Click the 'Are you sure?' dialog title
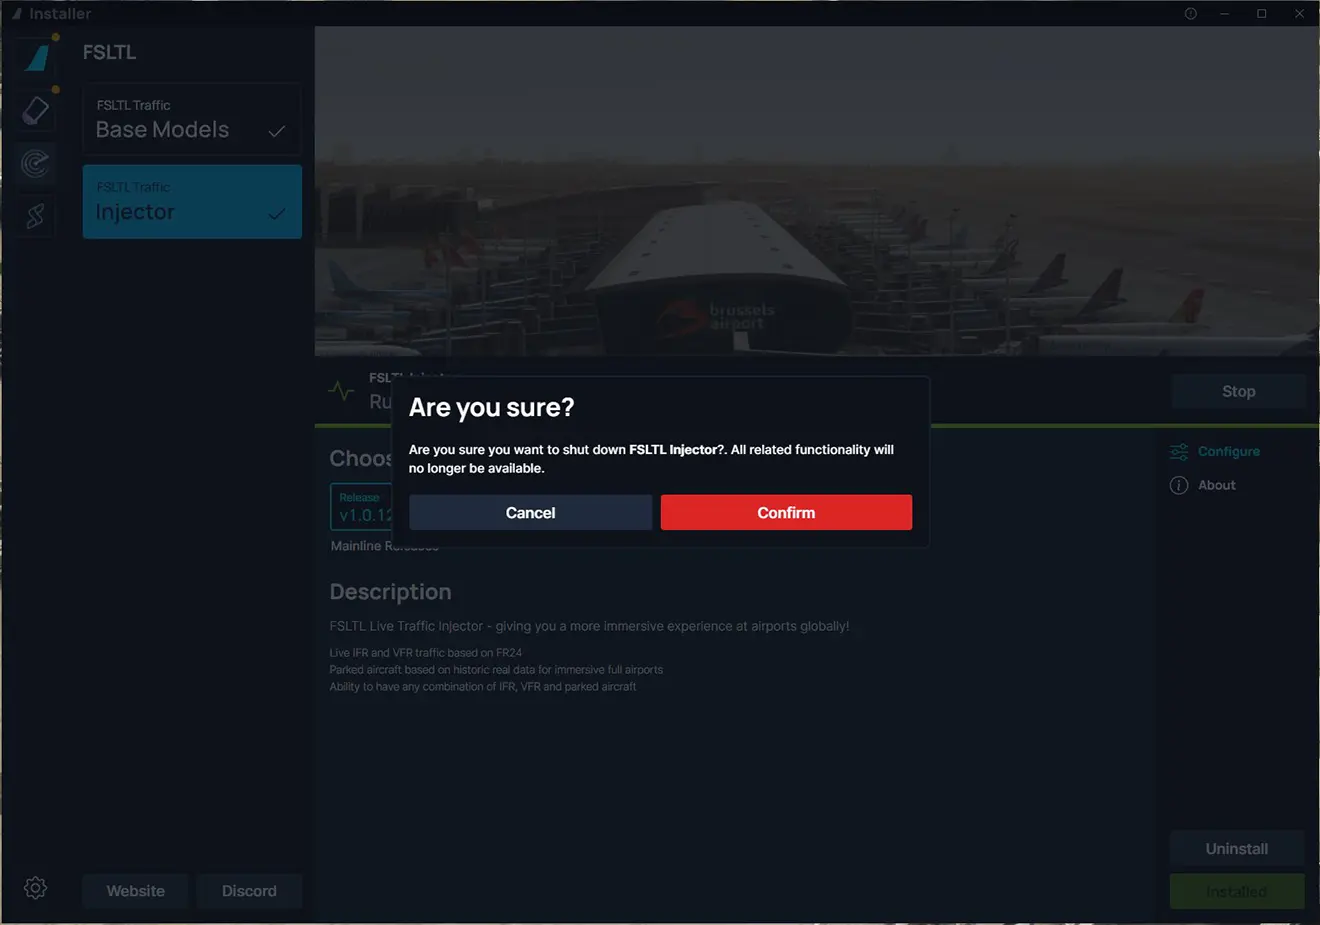The height and width of the screenshot is (925, 1320). click(491, 408)
